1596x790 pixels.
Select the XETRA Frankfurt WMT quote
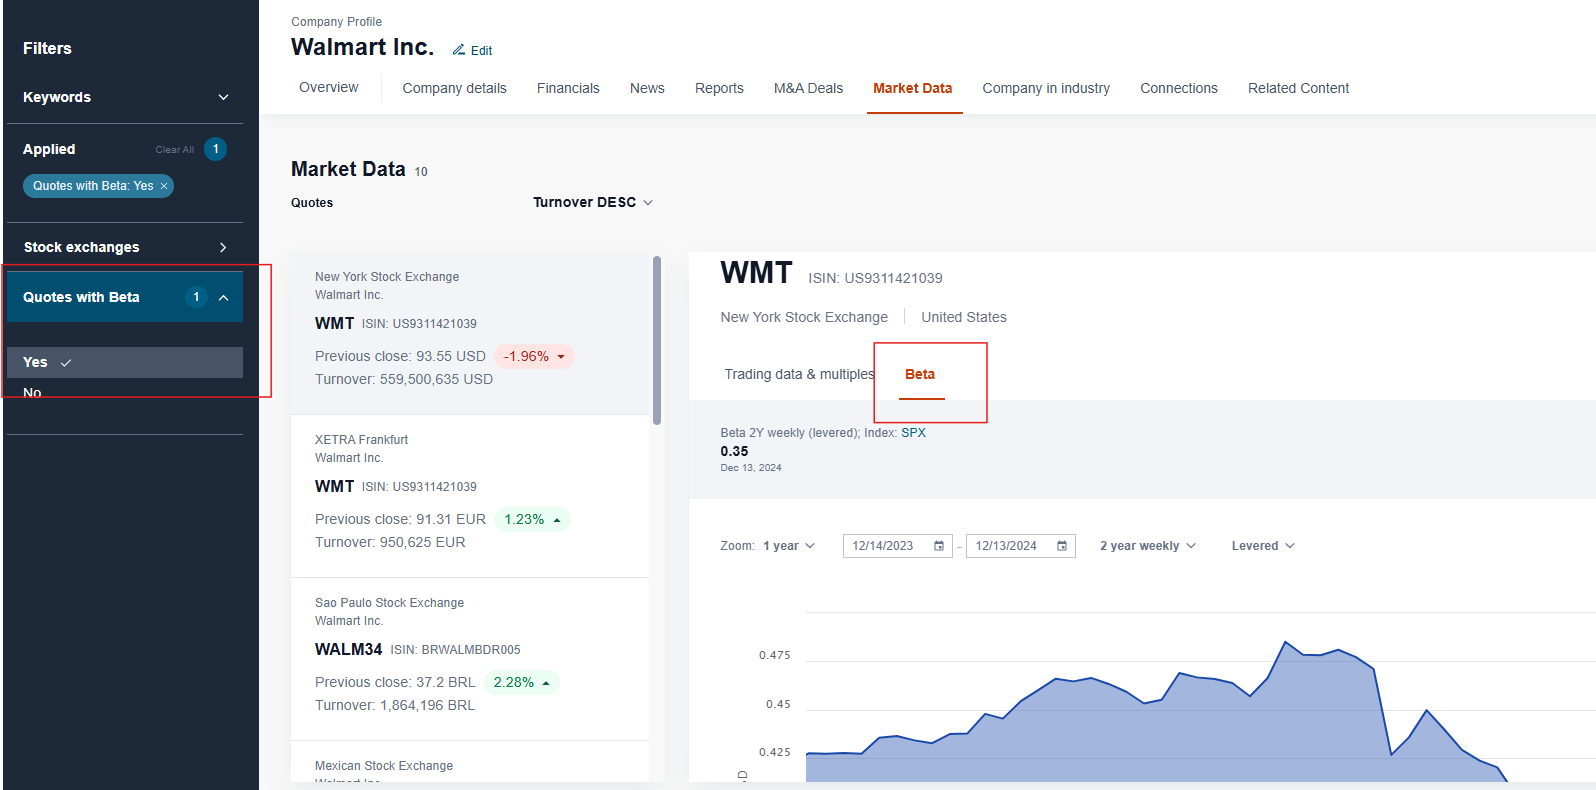tap(470, 496)
